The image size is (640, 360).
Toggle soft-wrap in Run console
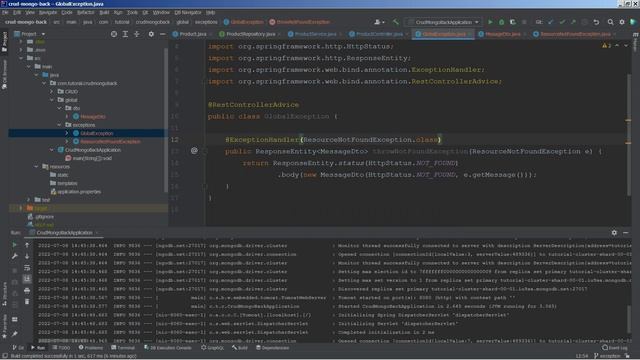pyautogui.click(x=27, y=268)
